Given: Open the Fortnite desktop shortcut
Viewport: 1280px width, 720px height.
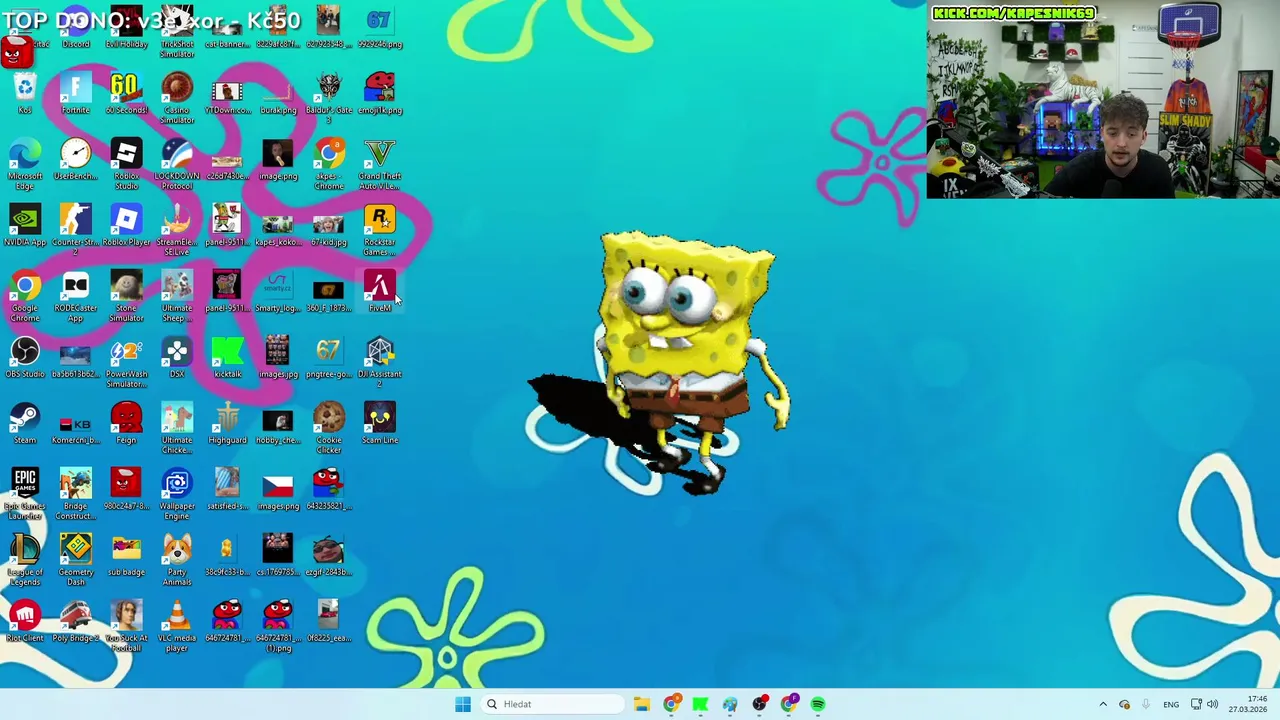Looking at the screenshot, I should coord(75,93).
